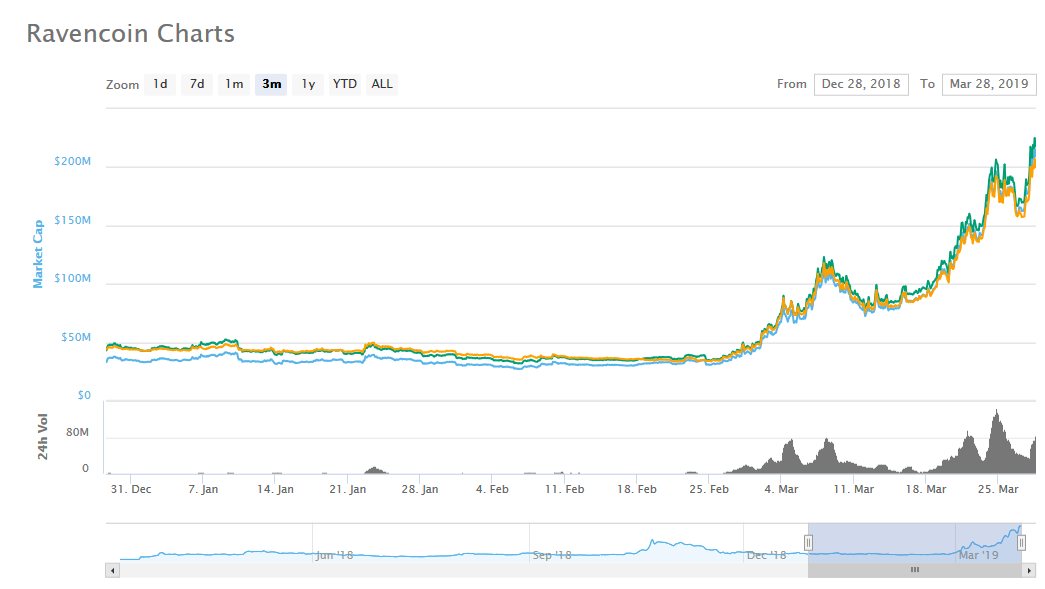Screen dimensions: 1045x589
Task: Click Mar '19 in the navigator
Action: point(978,555)
